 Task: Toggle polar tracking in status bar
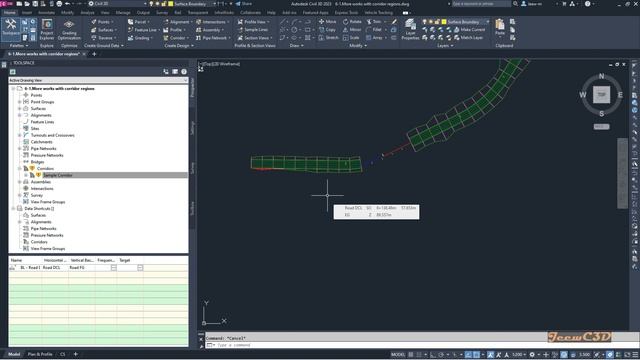pos(441,355)
